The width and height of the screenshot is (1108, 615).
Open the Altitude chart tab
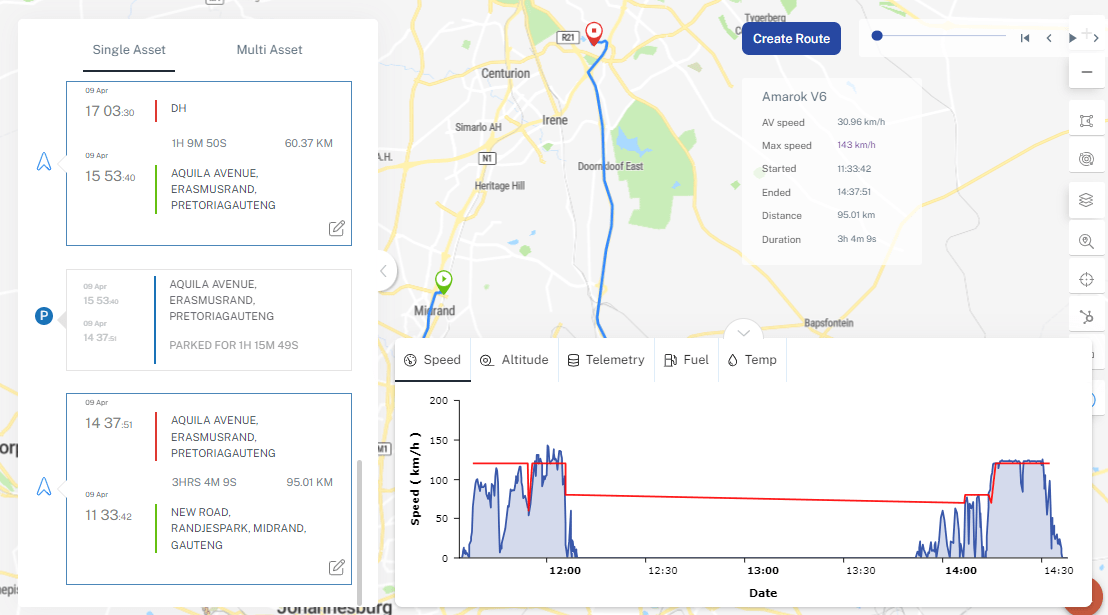[514, 360]
